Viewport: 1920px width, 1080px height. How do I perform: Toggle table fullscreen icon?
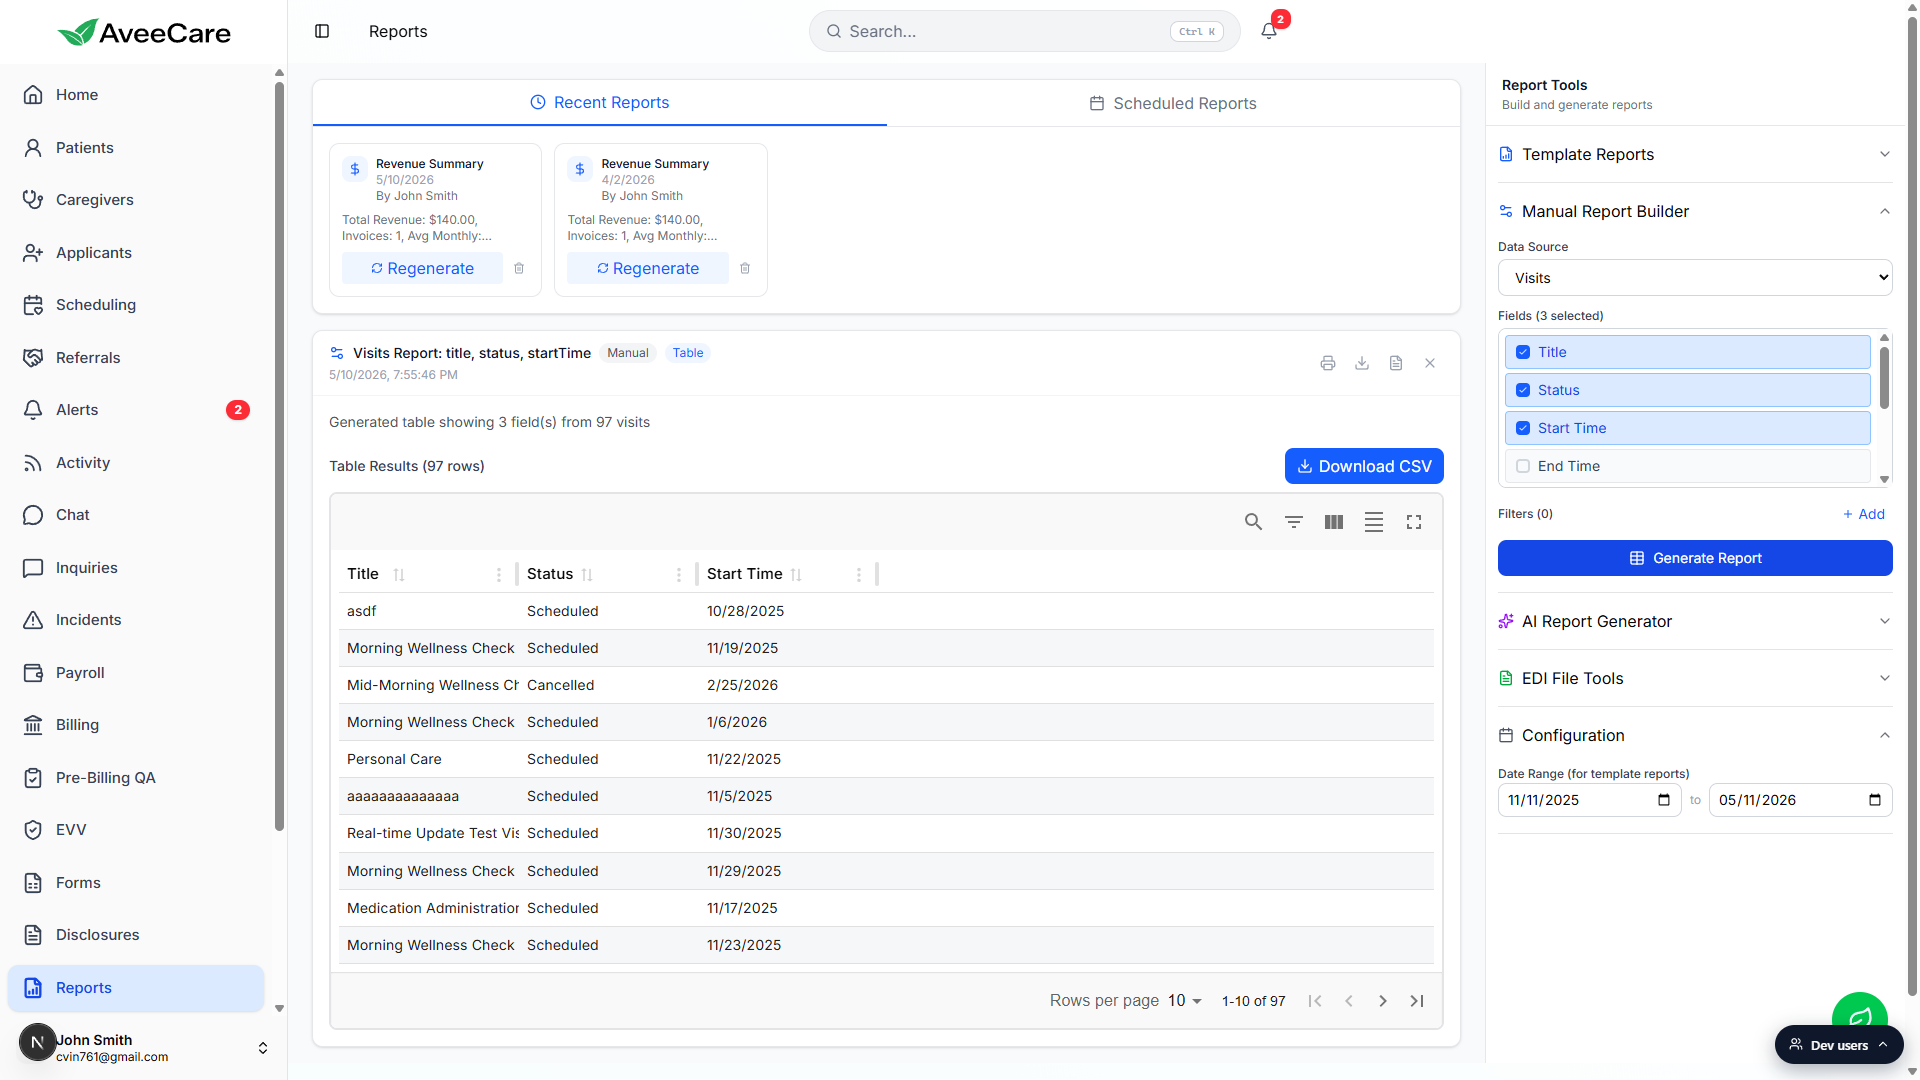1414,522
